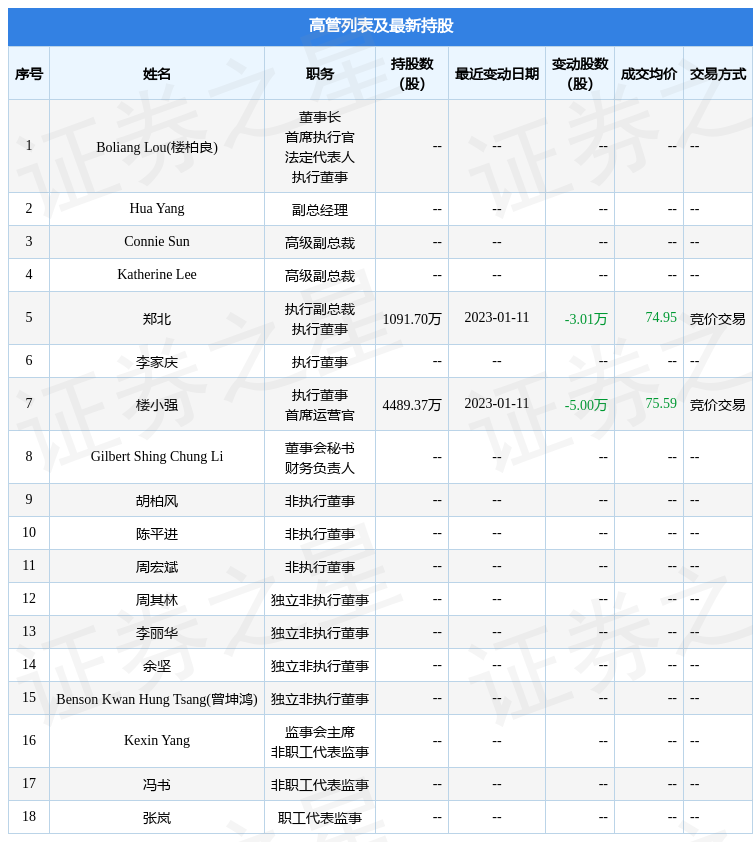The image size is (753, 842).
Task: Click the 监事会主席 position text
Action: 320,732
